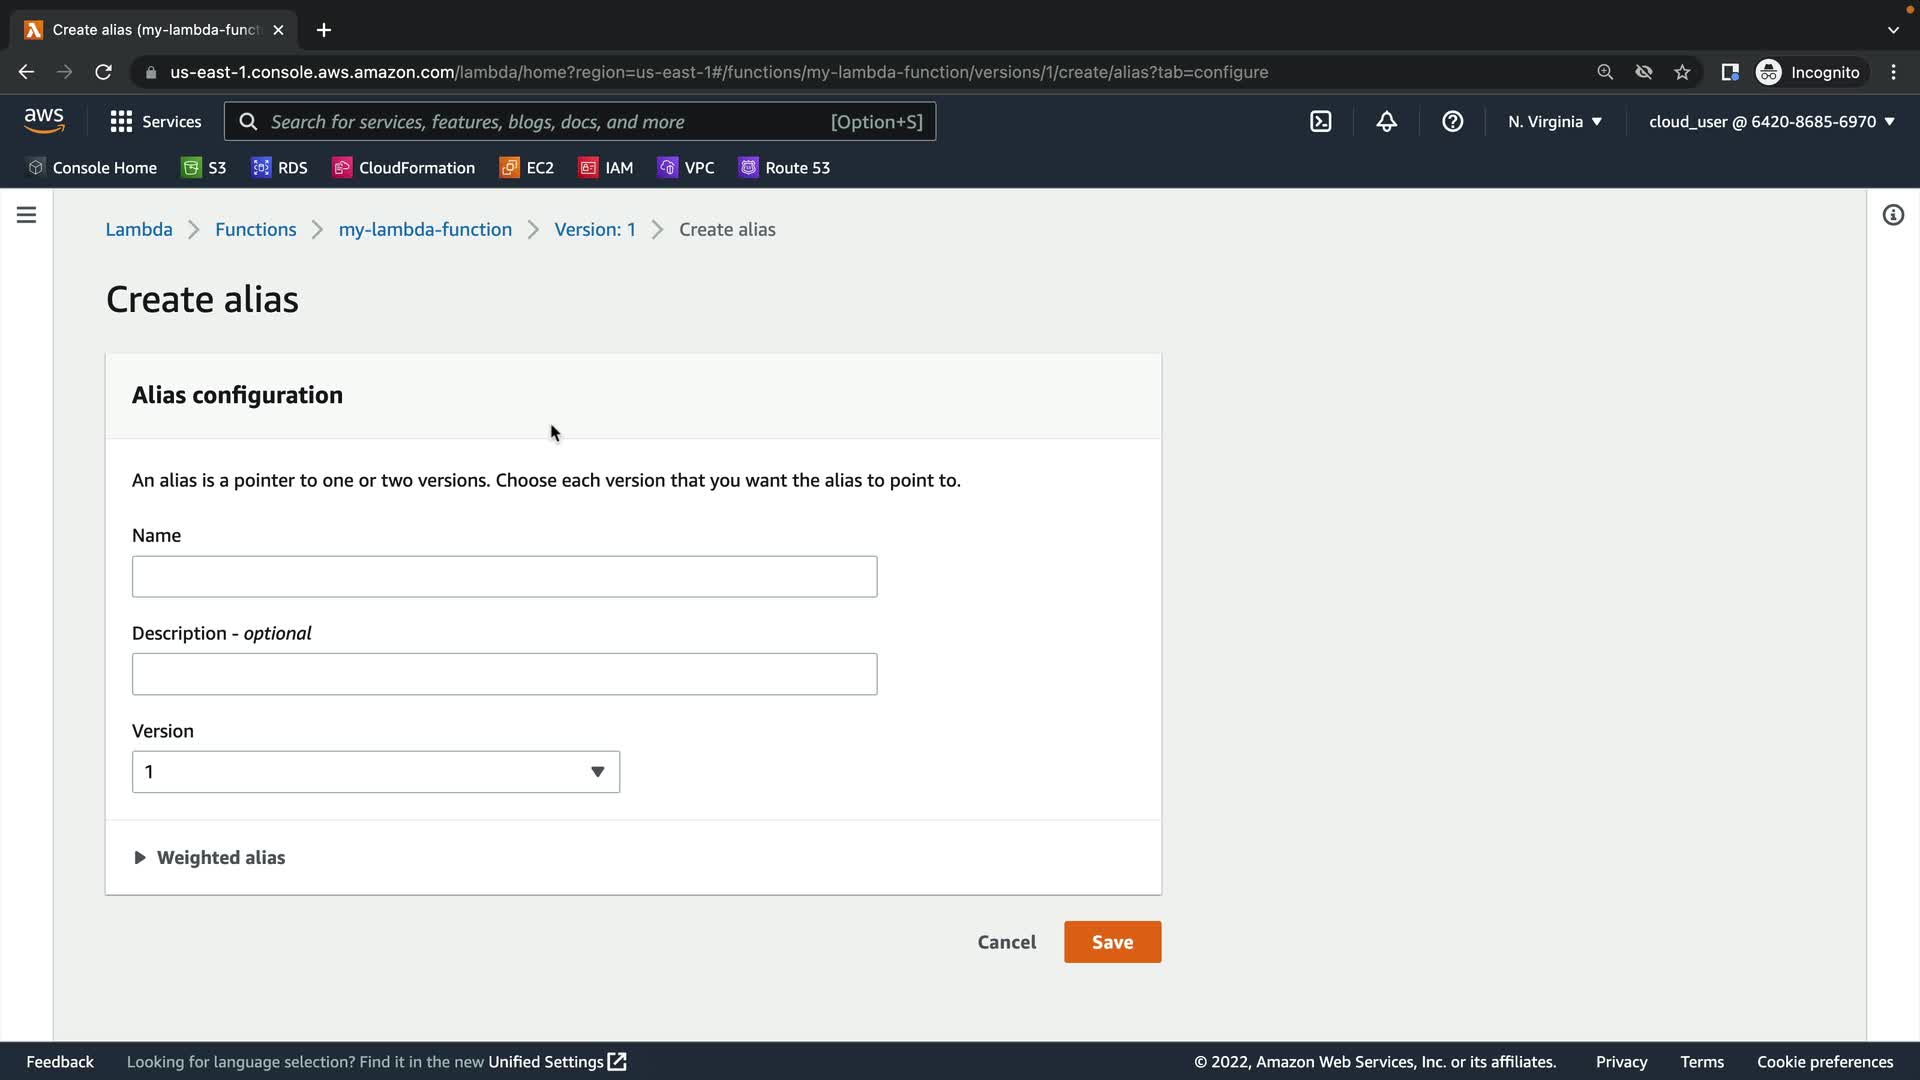Click the Cancel button
This screenshot has height=1080, width=1920.
(1006, 941)
